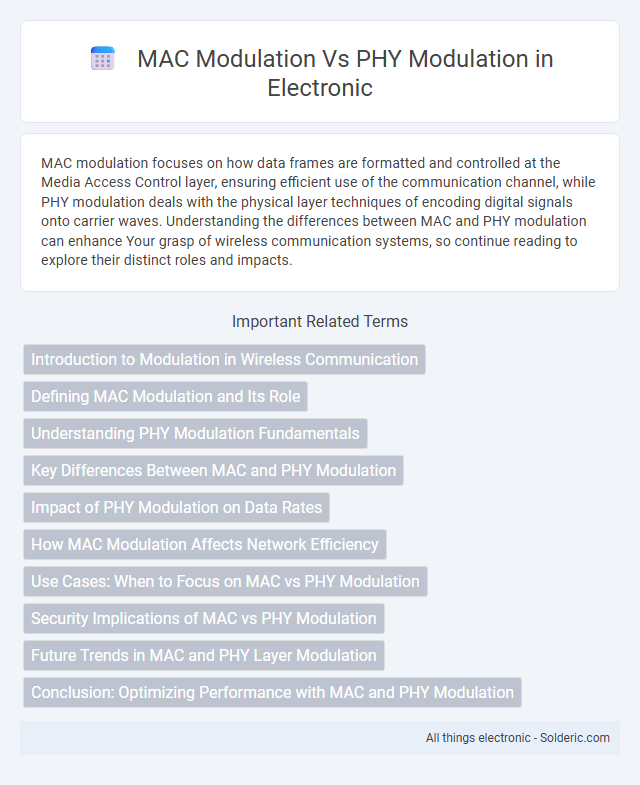Select Security Implications of MAC vs PHY Modulation
640x785 pixels.
204,619
